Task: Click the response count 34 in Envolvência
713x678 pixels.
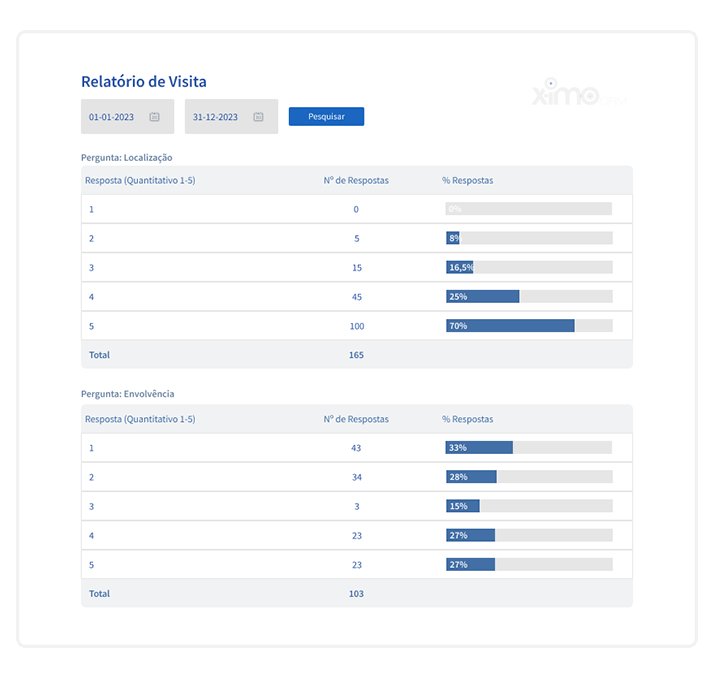Action: (x=357, y=477)
